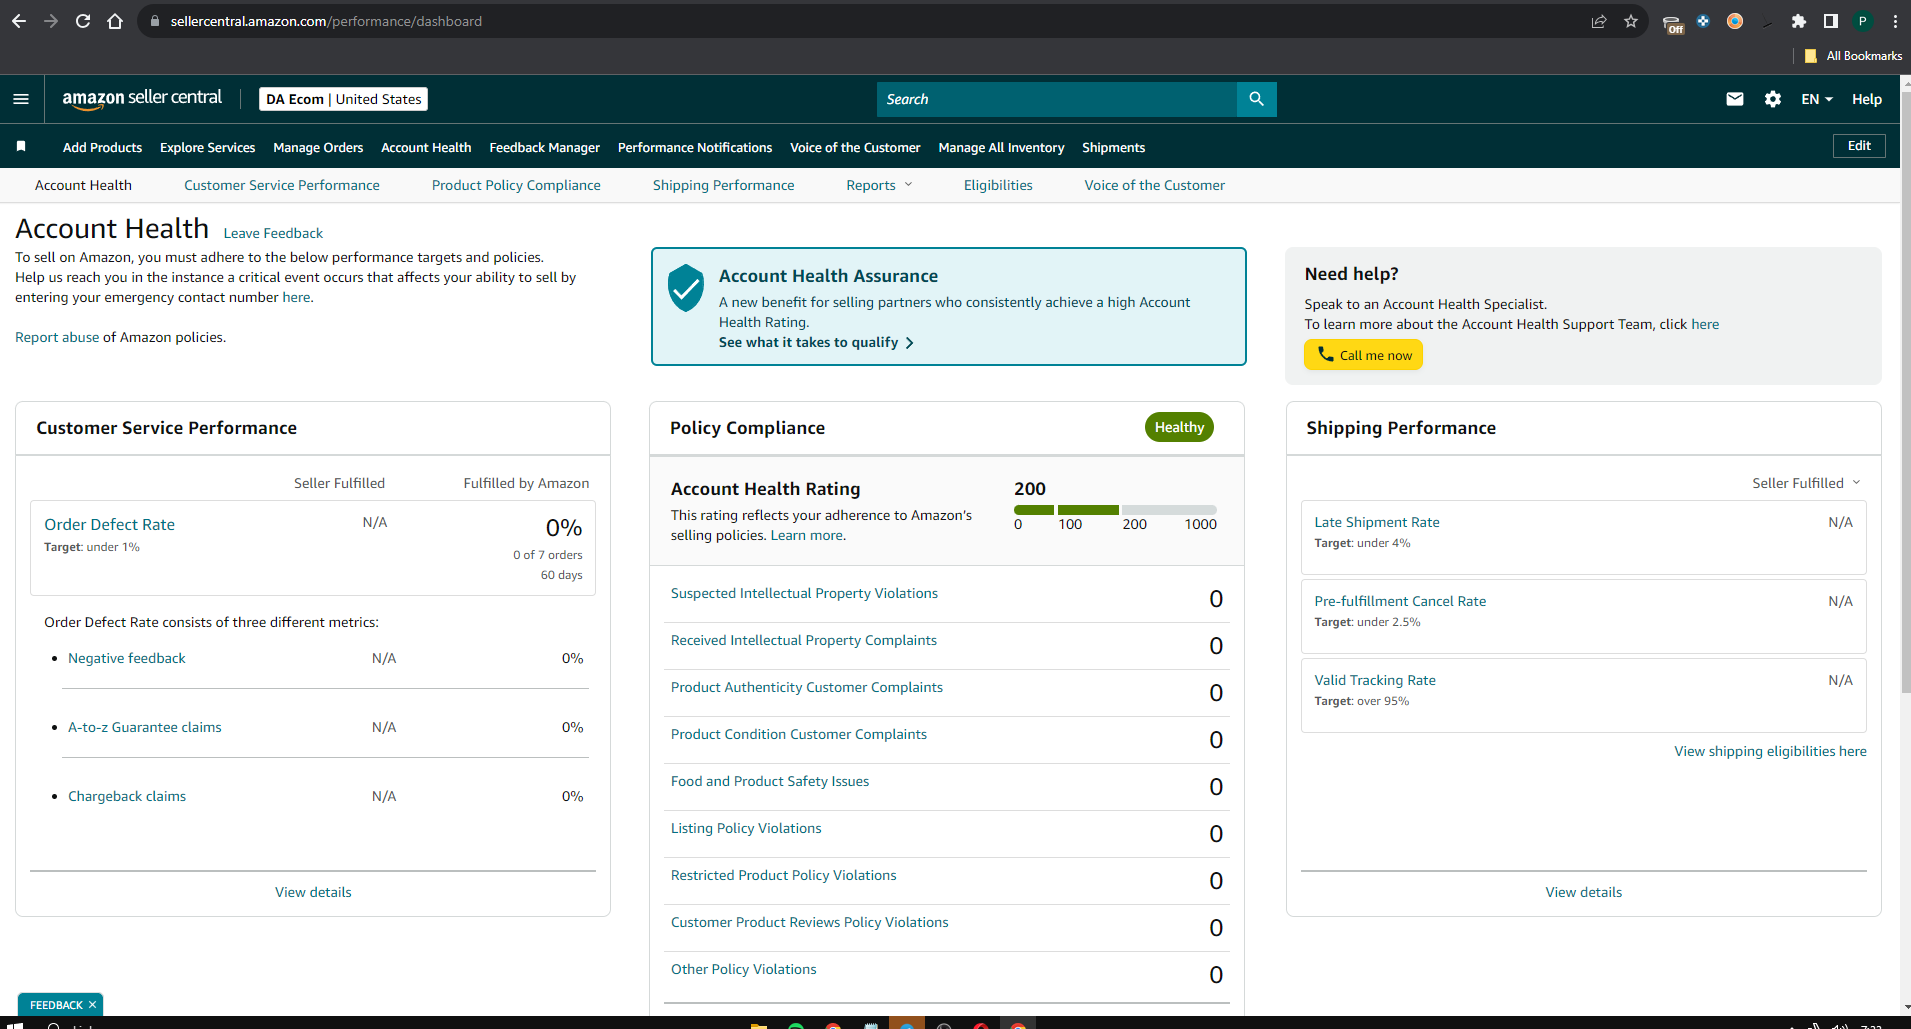
Task: Click the search magnifier button
Action: point(1256,99)
